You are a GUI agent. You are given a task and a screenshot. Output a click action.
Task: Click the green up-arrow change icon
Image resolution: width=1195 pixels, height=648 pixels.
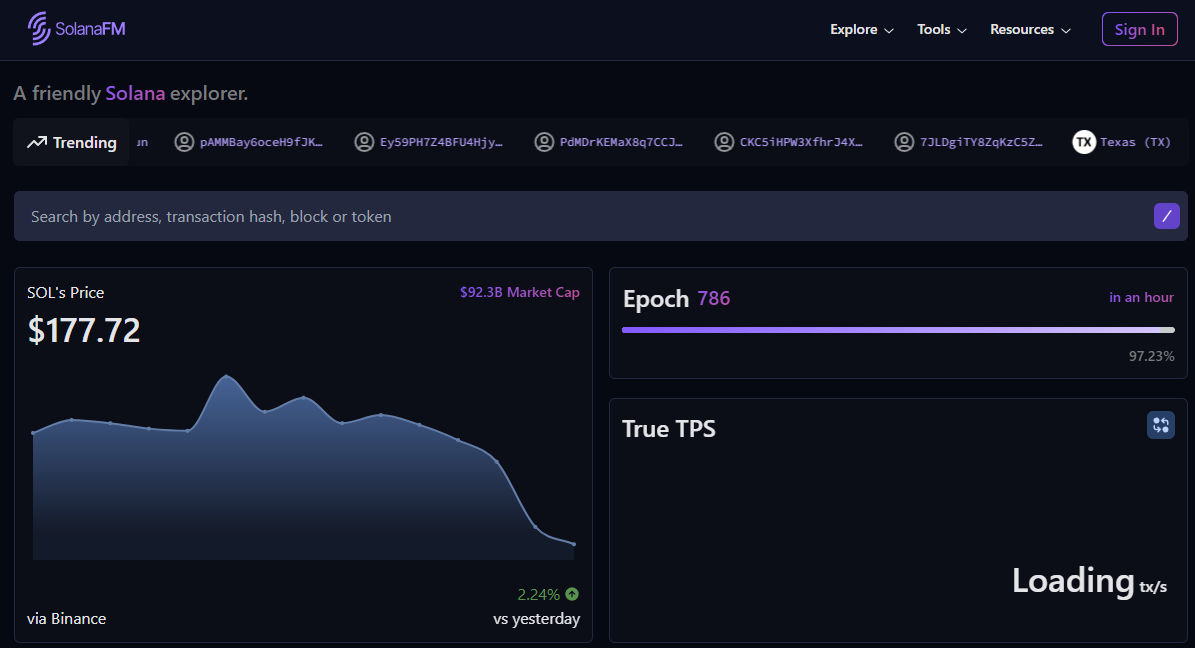click(x=572, y=594)
